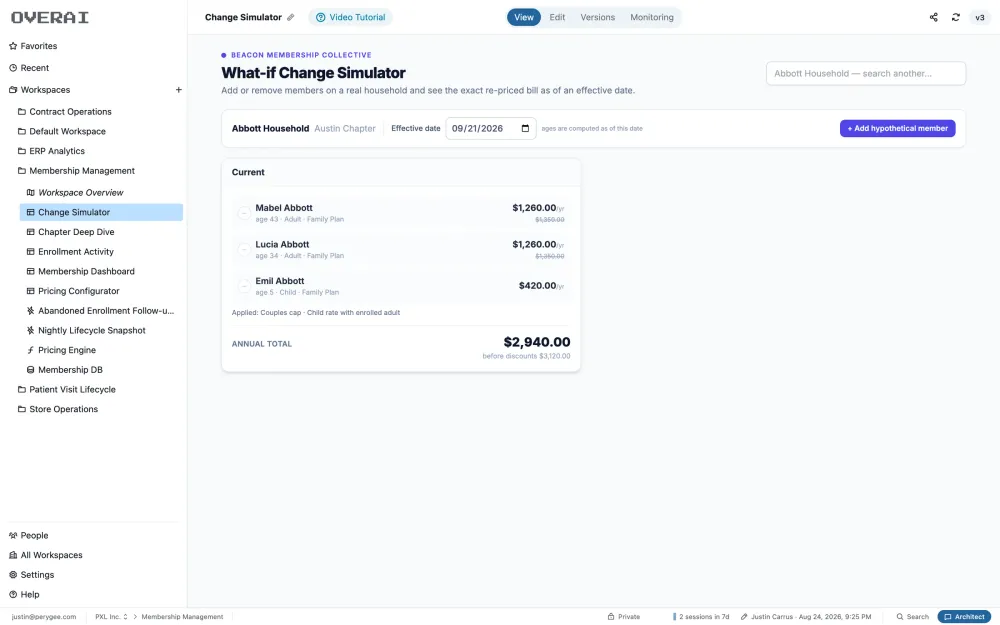
Task: Open the Monitoring tab
Action: pyautogui.click(x=652, y=17)
